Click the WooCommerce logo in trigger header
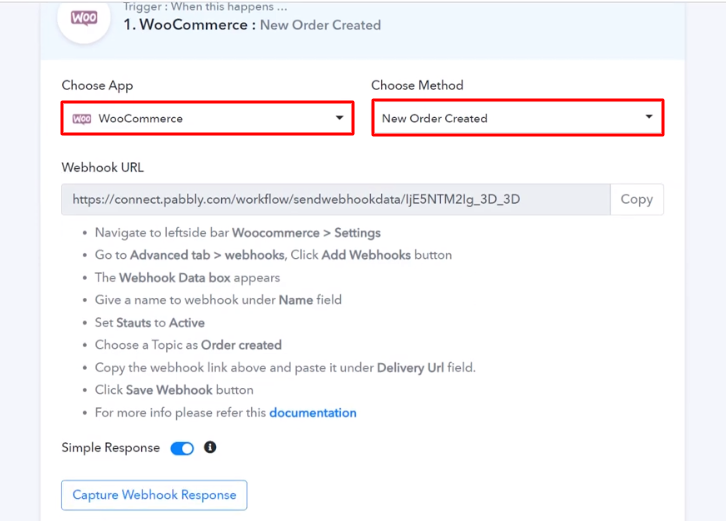The width and height of the screenshot is (726, 521). click(x=84, y=19)
